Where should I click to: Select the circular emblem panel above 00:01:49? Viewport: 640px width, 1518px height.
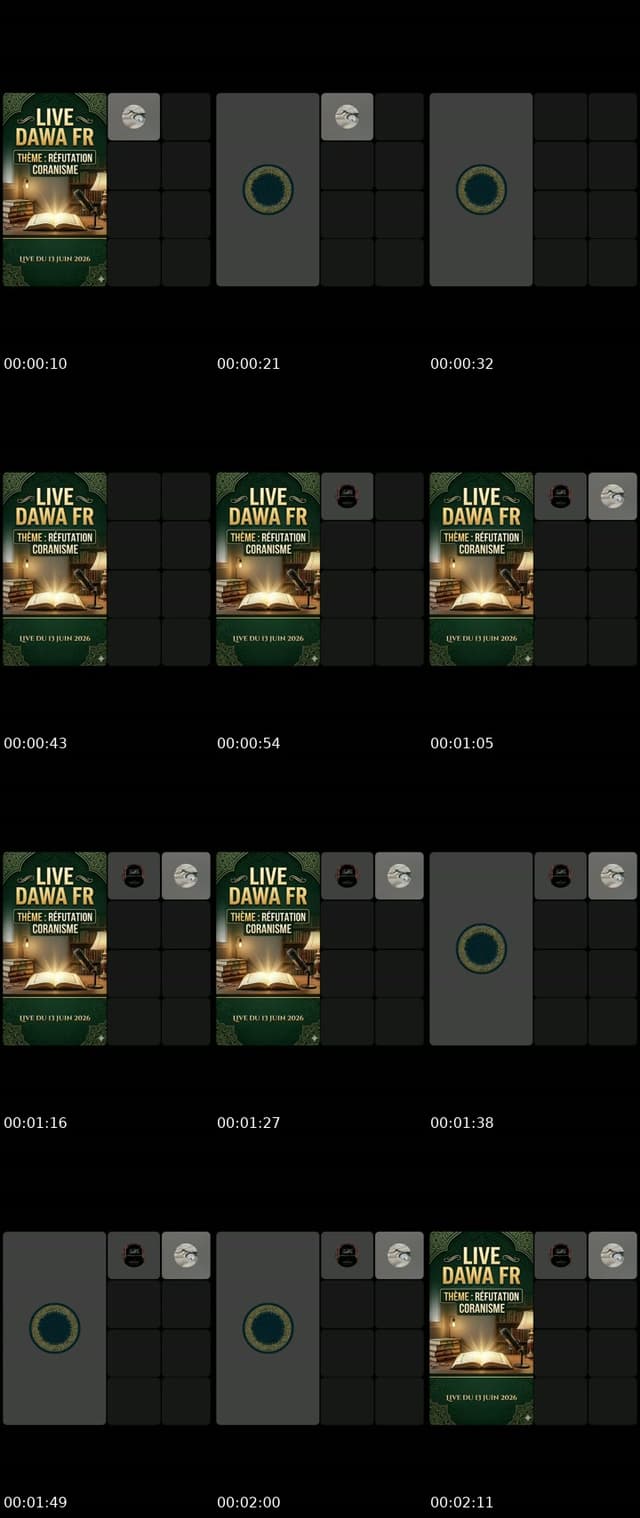[55, 1328]
